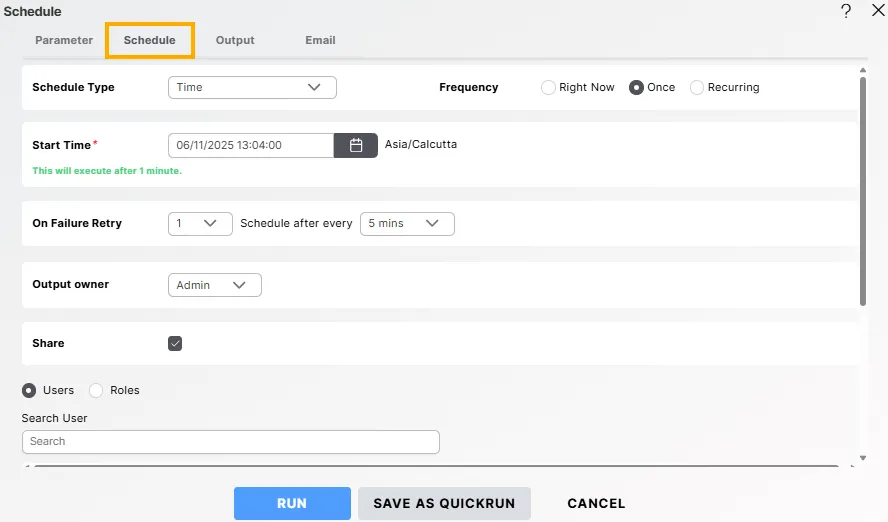Viewport: 888px width, 522px height.
Task: Click into the Search User field
Action: coord(230,441)
